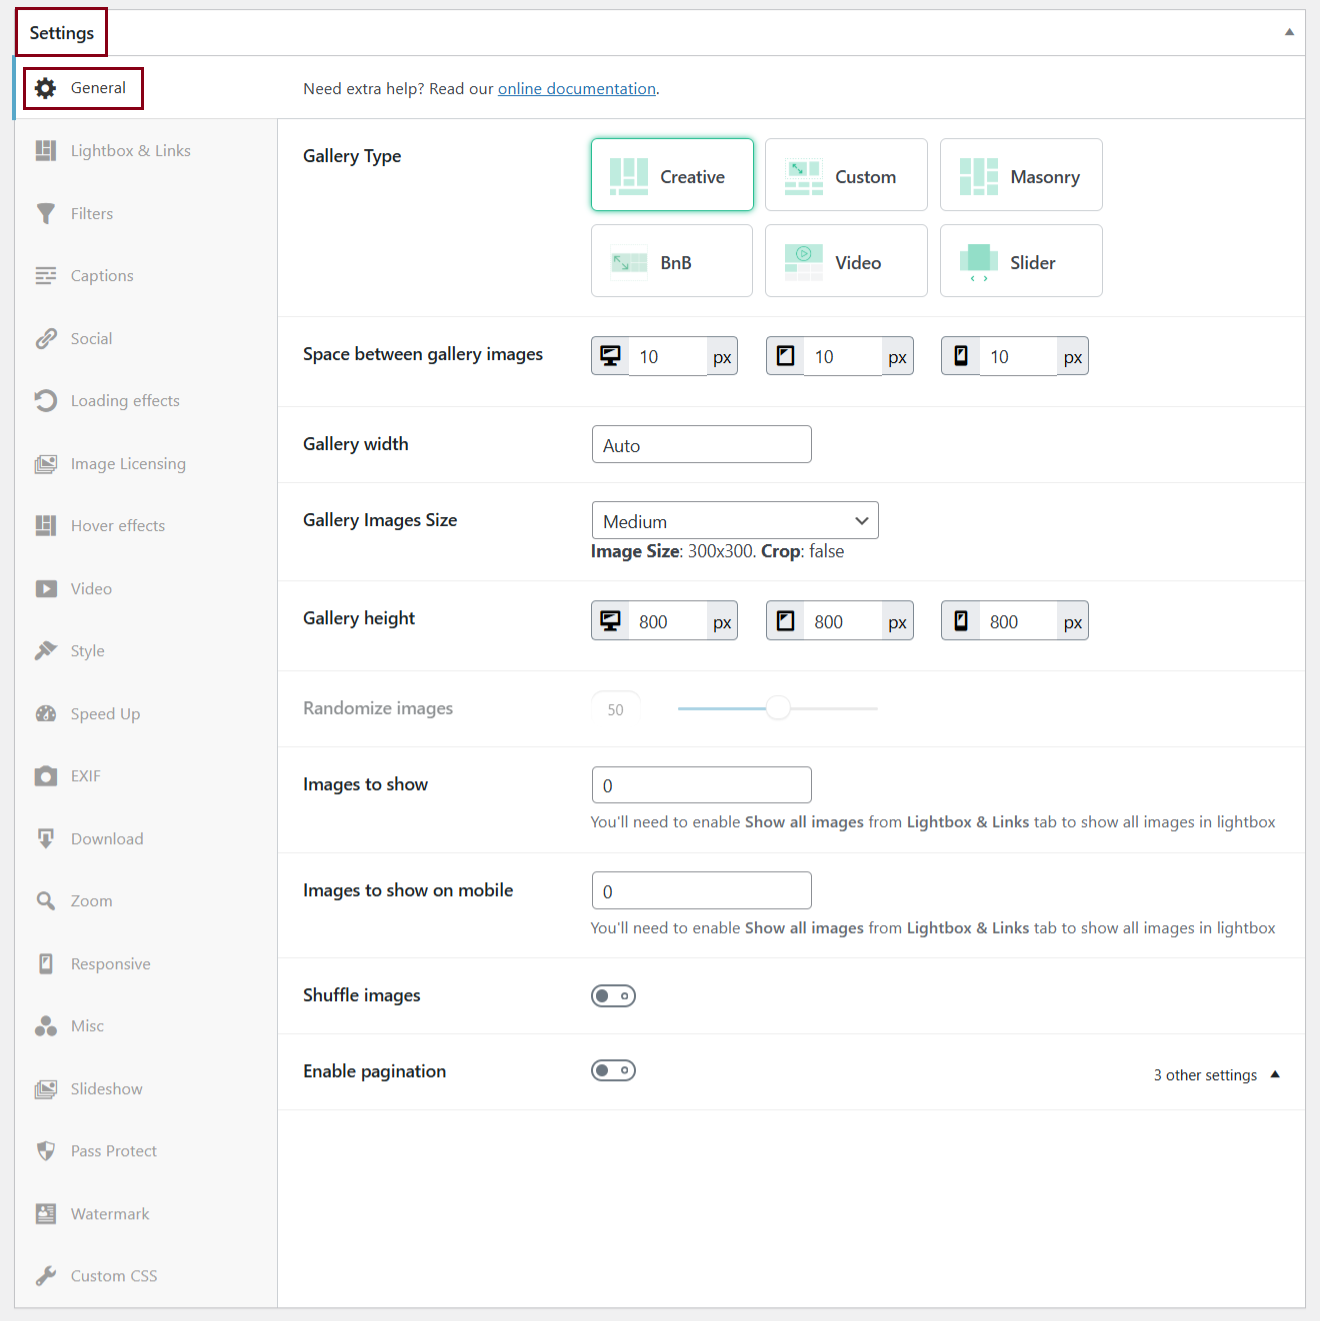Choose the Masonry gallery type icon

(978, 176)
